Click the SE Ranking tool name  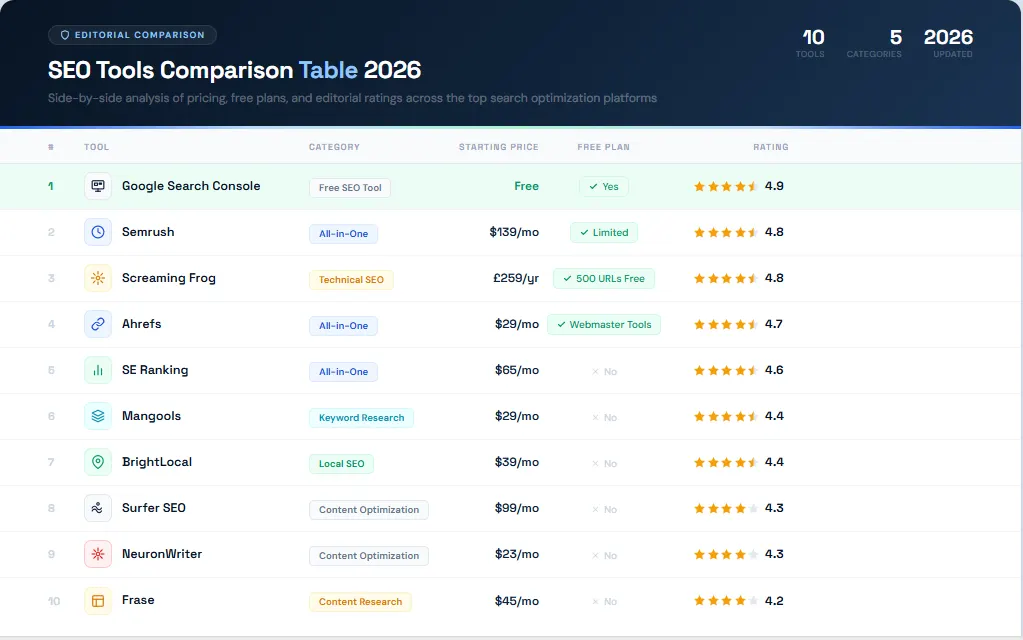click(x=155, y=370)
